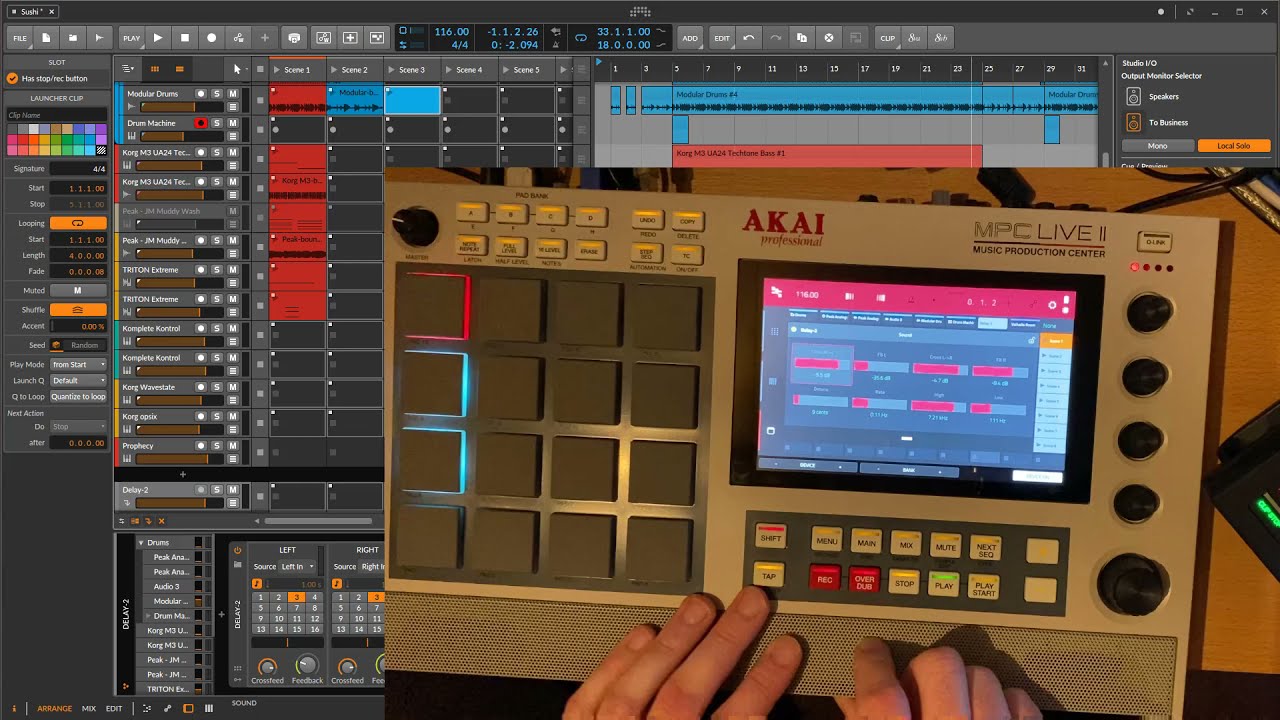Select To Business output monitor
The height and width of the screenshot is (720, 1280).
(1168, 122)
